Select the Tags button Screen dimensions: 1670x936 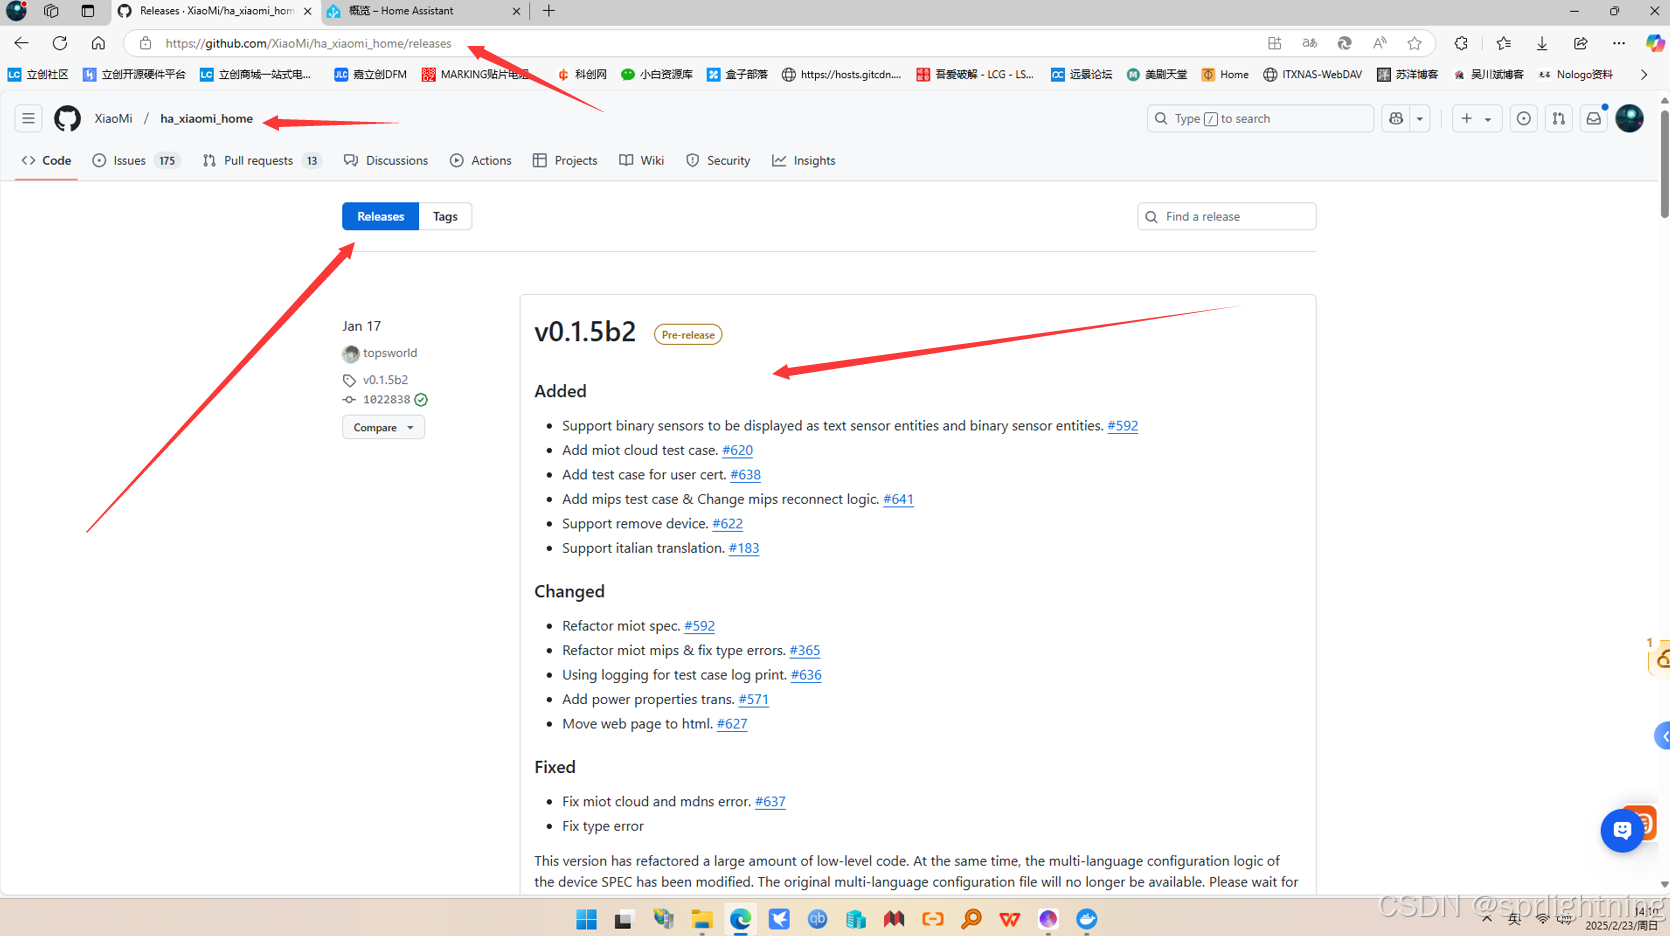(445, 216)
